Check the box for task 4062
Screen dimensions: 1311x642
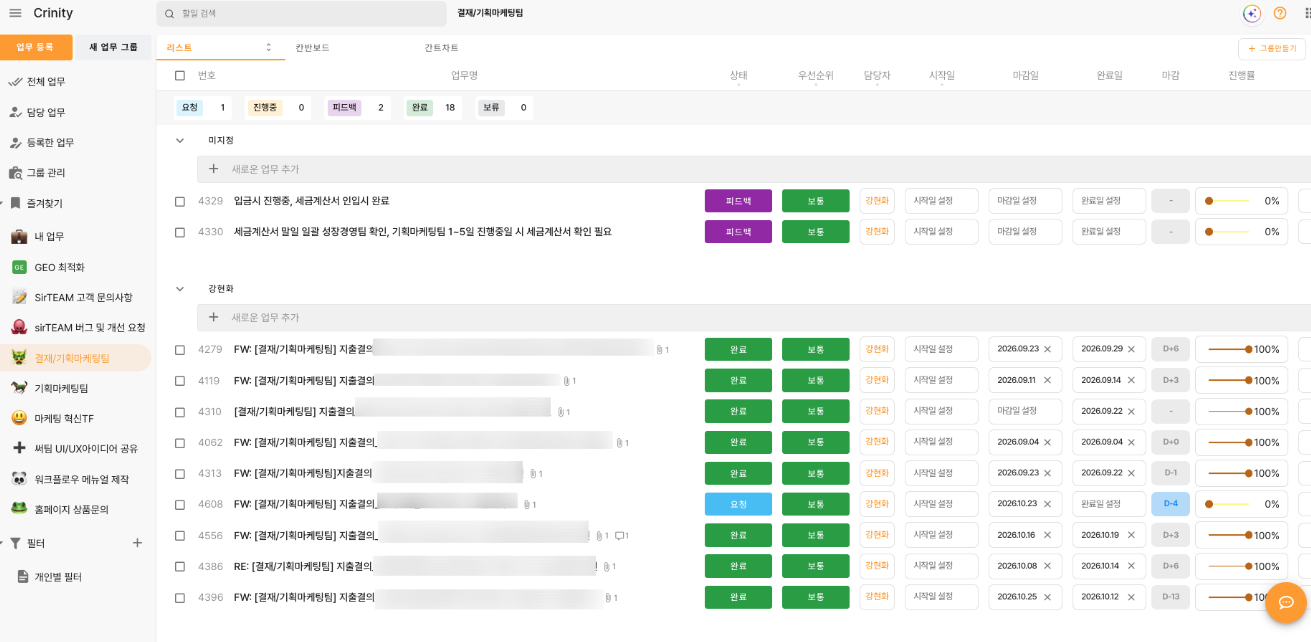pos(180,443)
